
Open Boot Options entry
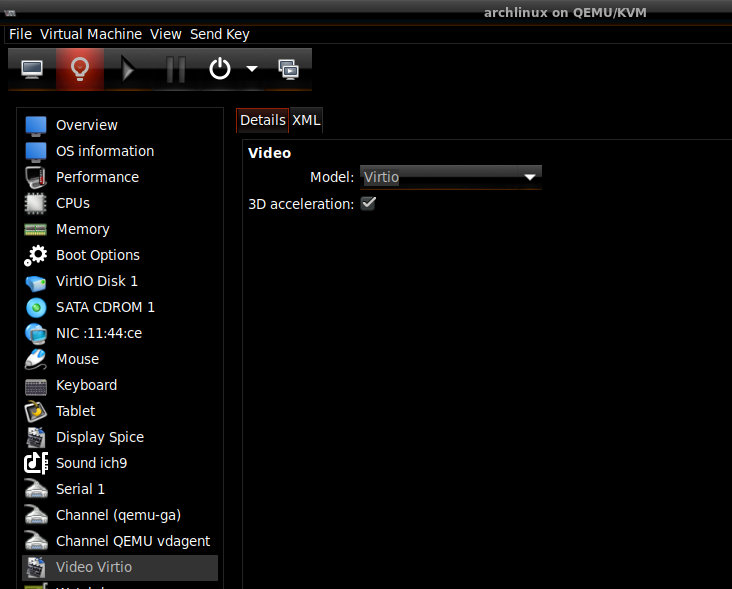(x=98, y=255)
